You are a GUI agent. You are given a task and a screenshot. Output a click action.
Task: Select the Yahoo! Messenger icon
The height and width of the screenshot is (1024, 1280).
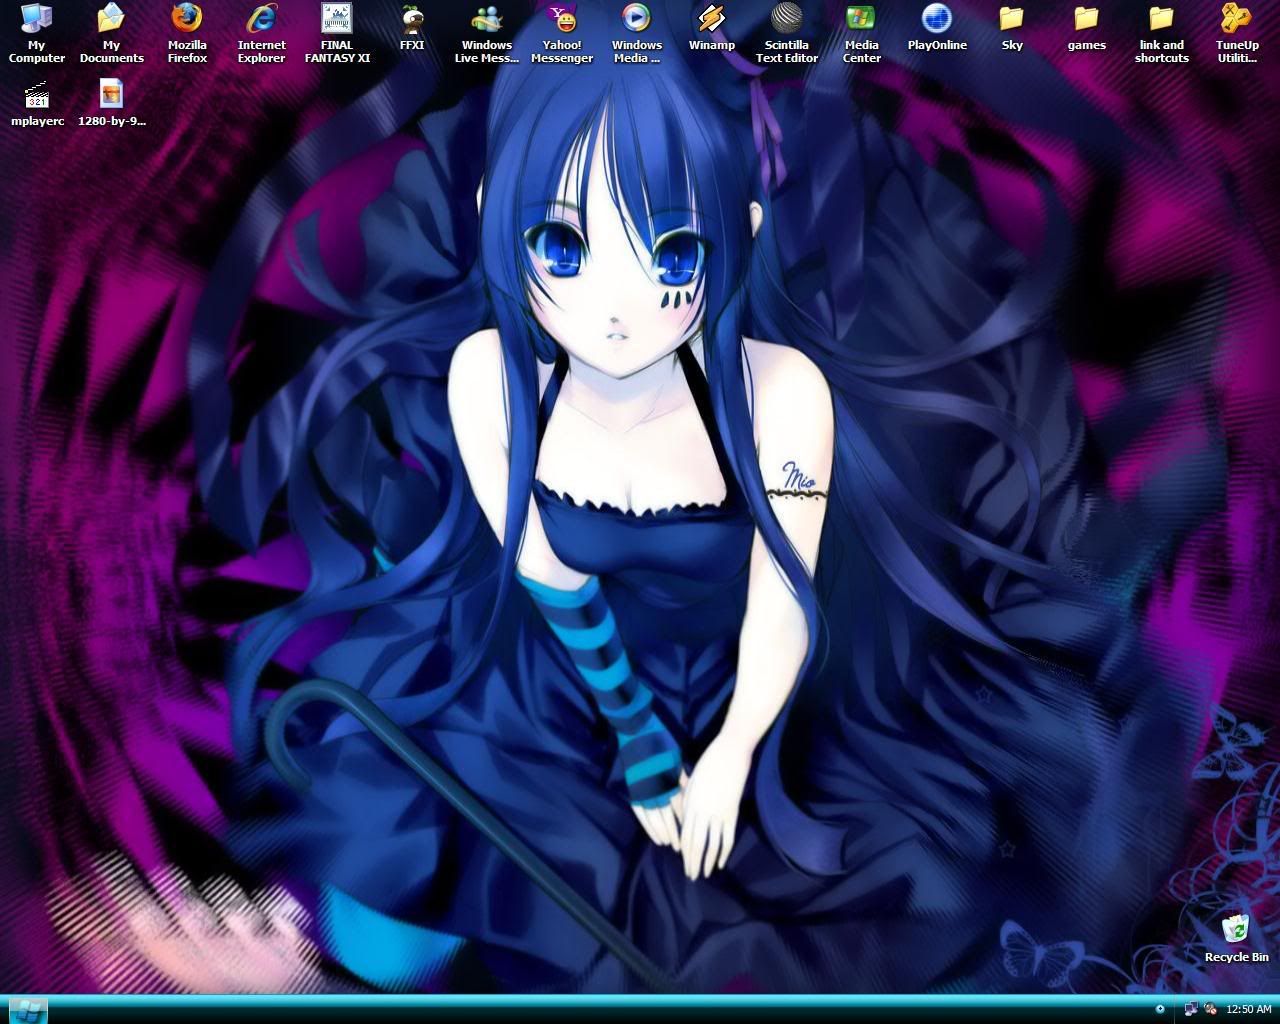562,32
